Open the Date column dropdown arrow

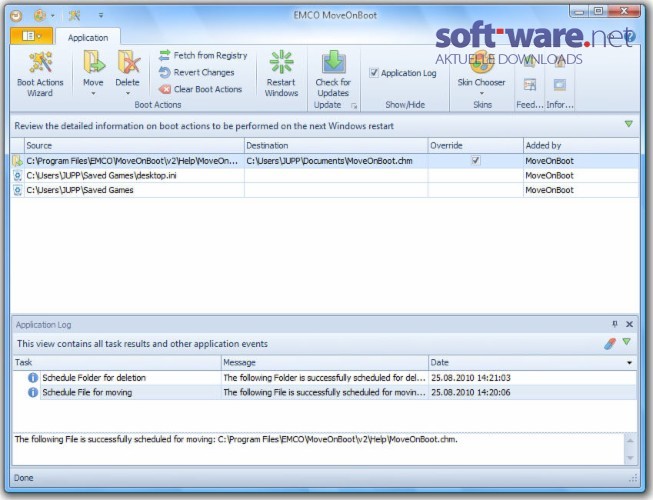629,363
